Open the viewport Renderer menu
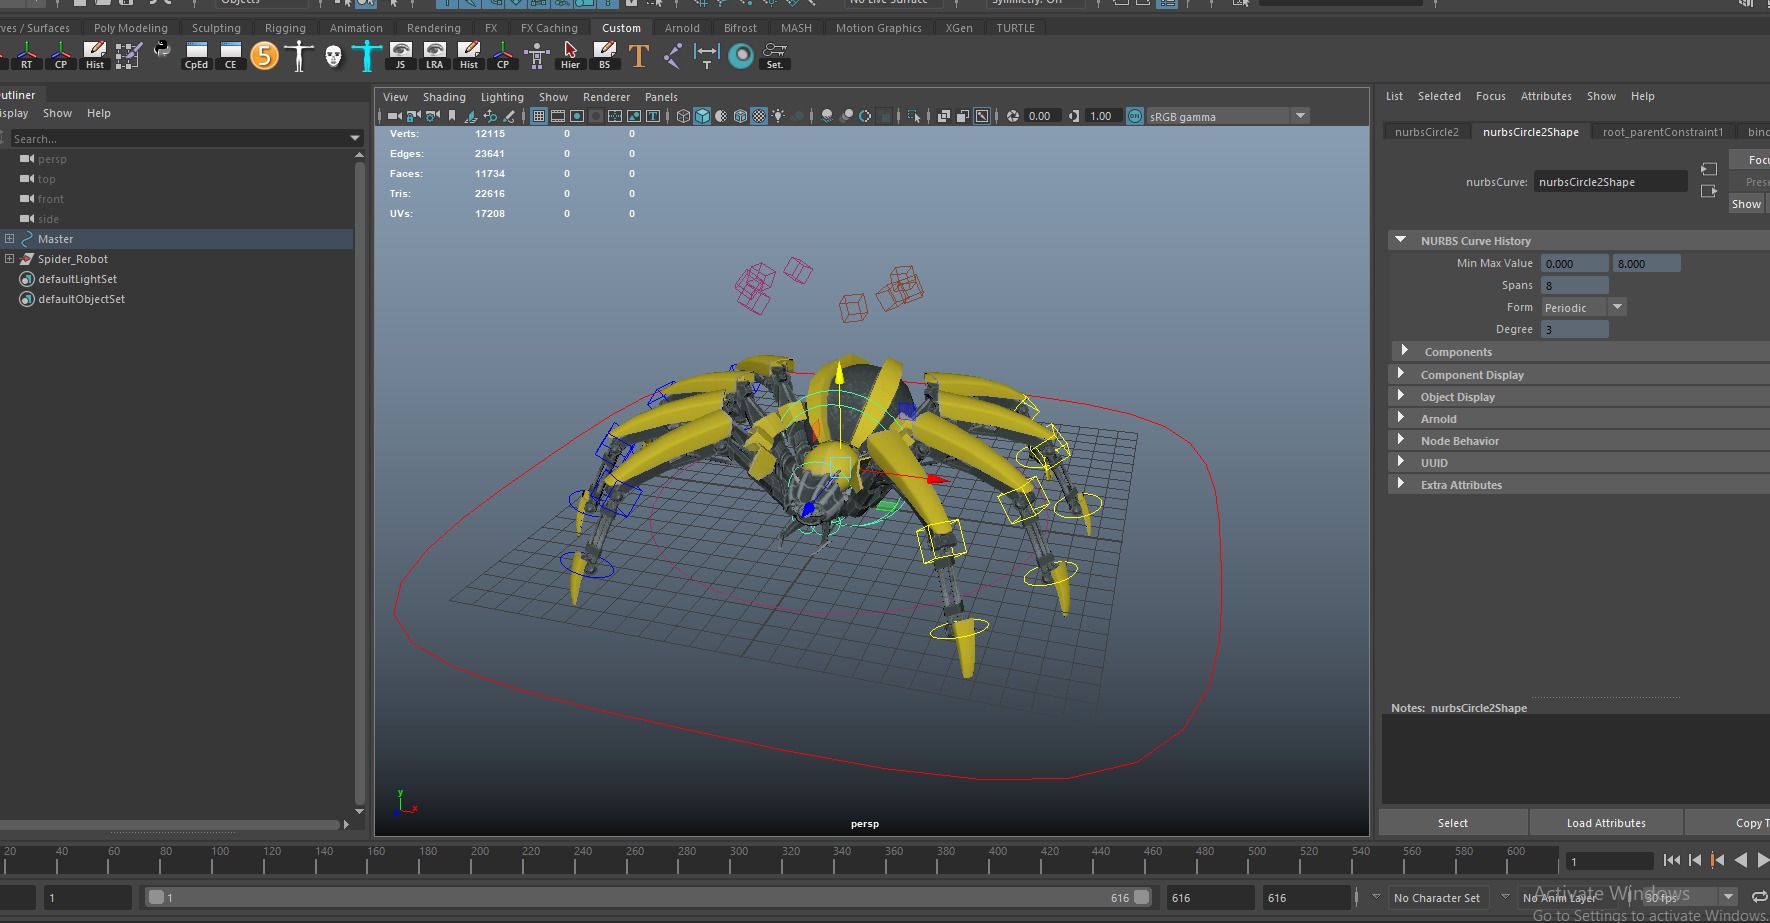This screenshot has width=1770, height=923. pos(606,97)
